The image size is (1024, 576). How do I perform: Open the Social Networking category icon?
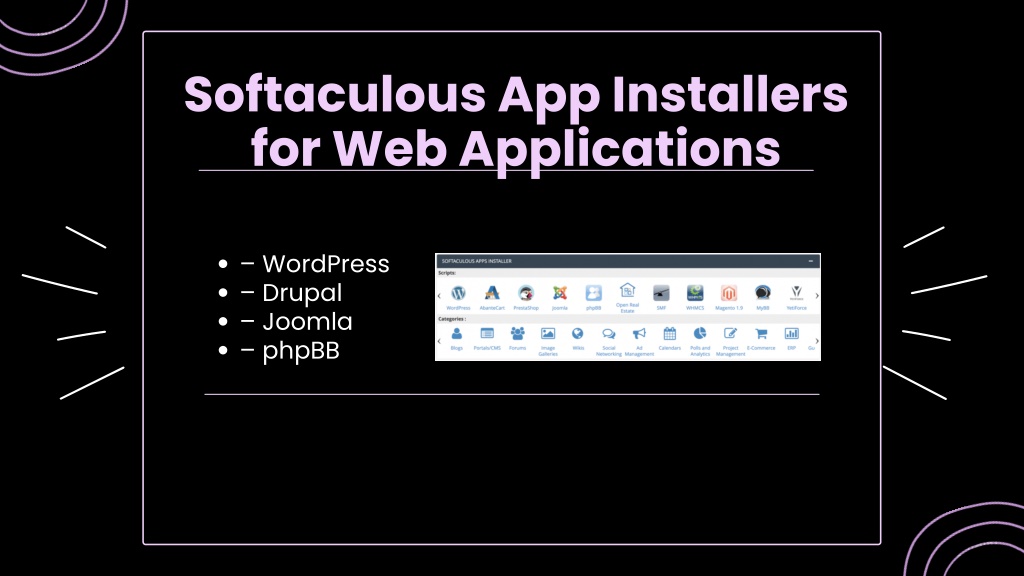click(609, 334)
